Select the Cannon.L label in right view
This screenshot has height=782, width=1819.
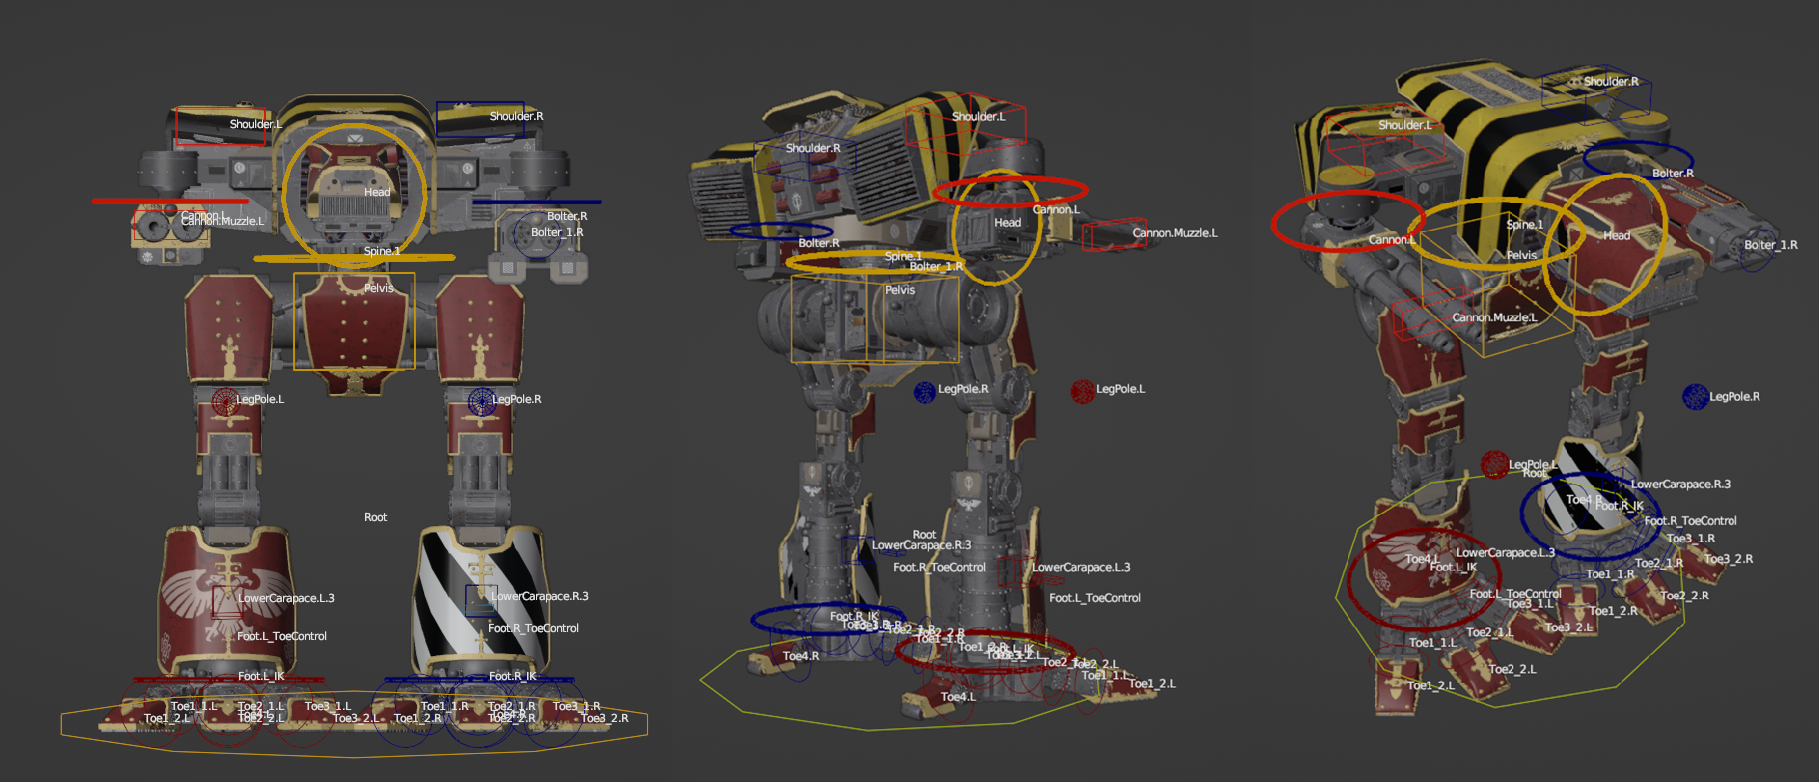[x=1392, y=240]
